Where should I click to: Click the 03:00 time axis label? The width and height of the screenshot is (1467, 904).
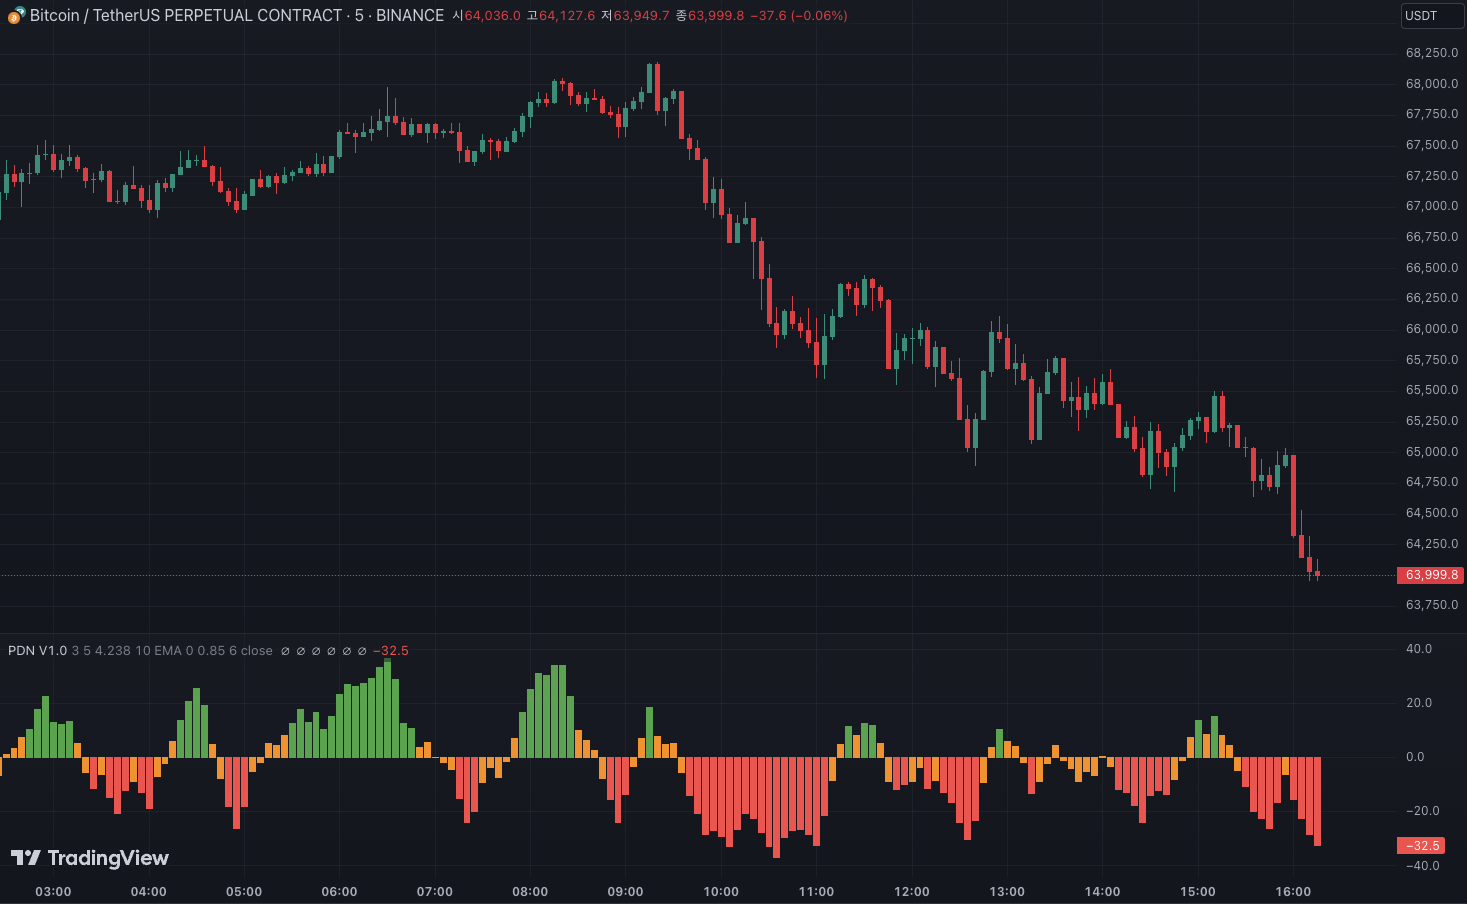(x=53, y=892)
